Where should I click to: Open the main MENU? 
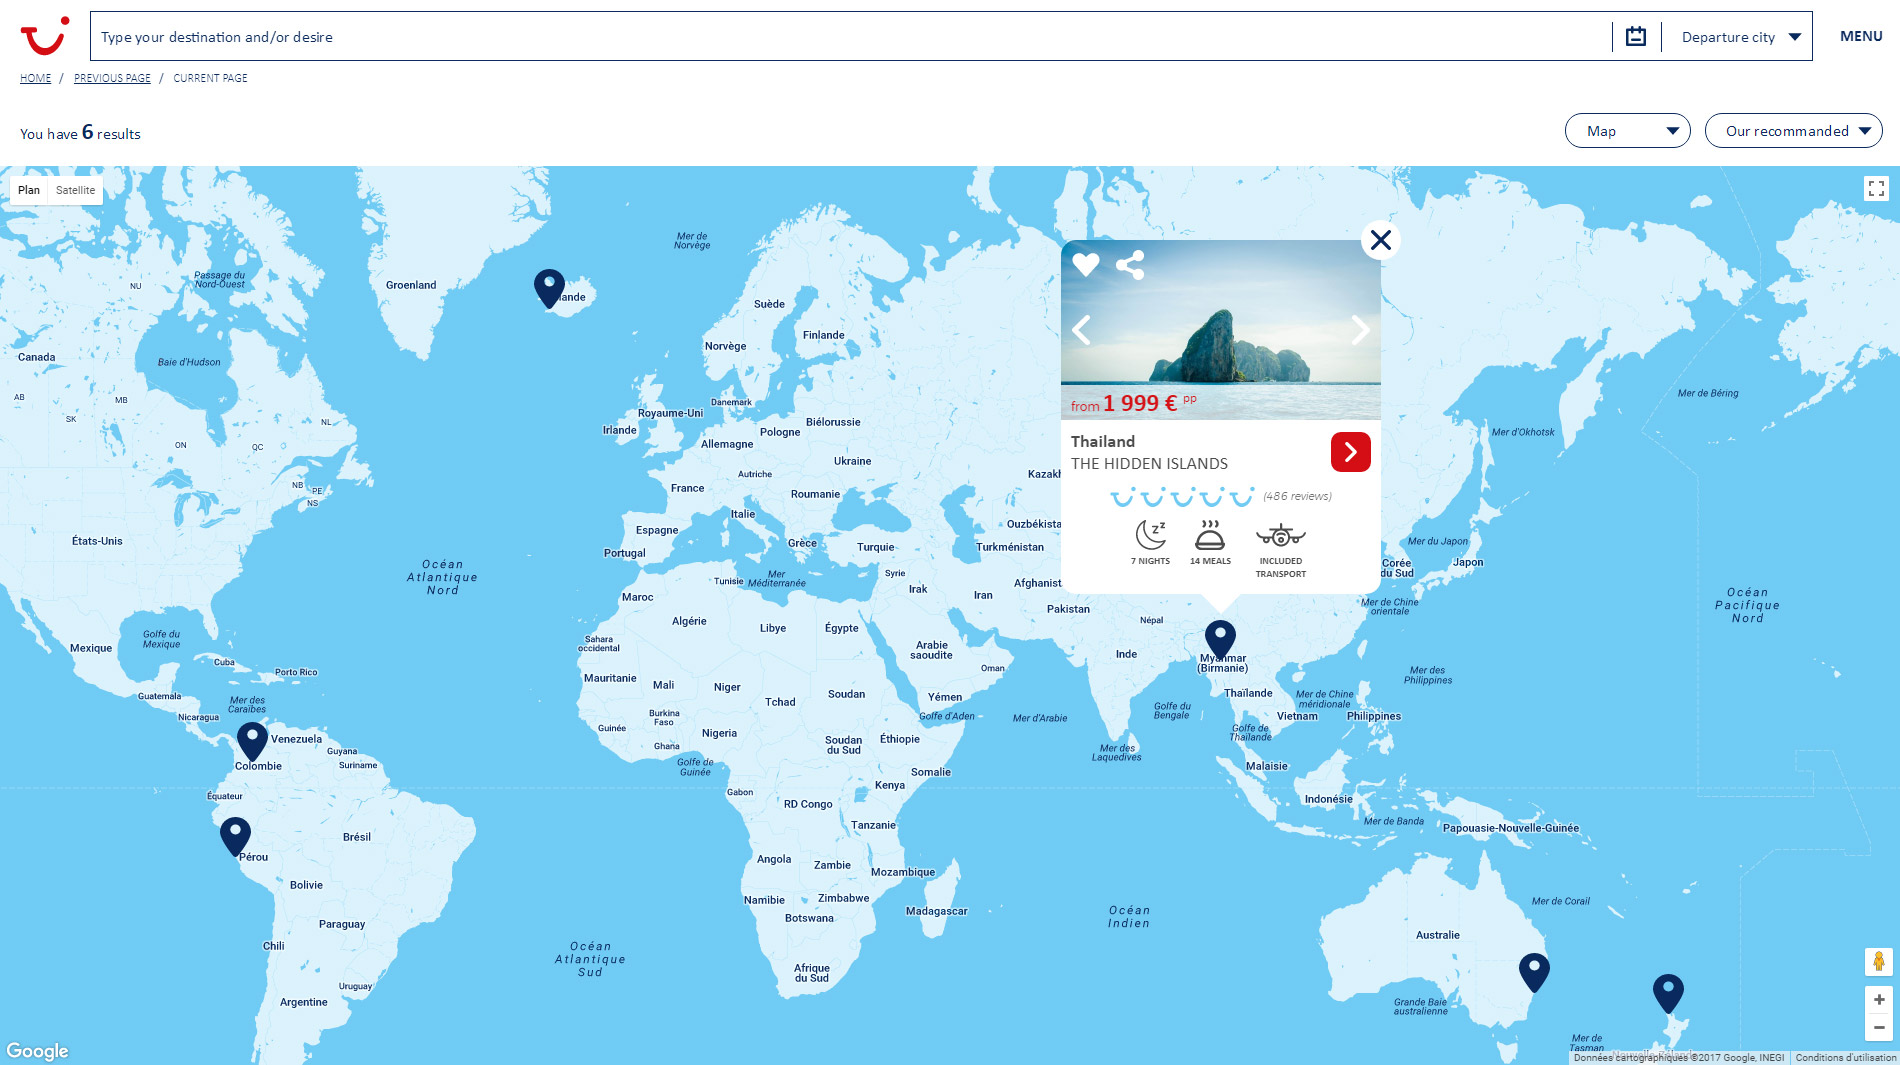(1861, 36)
